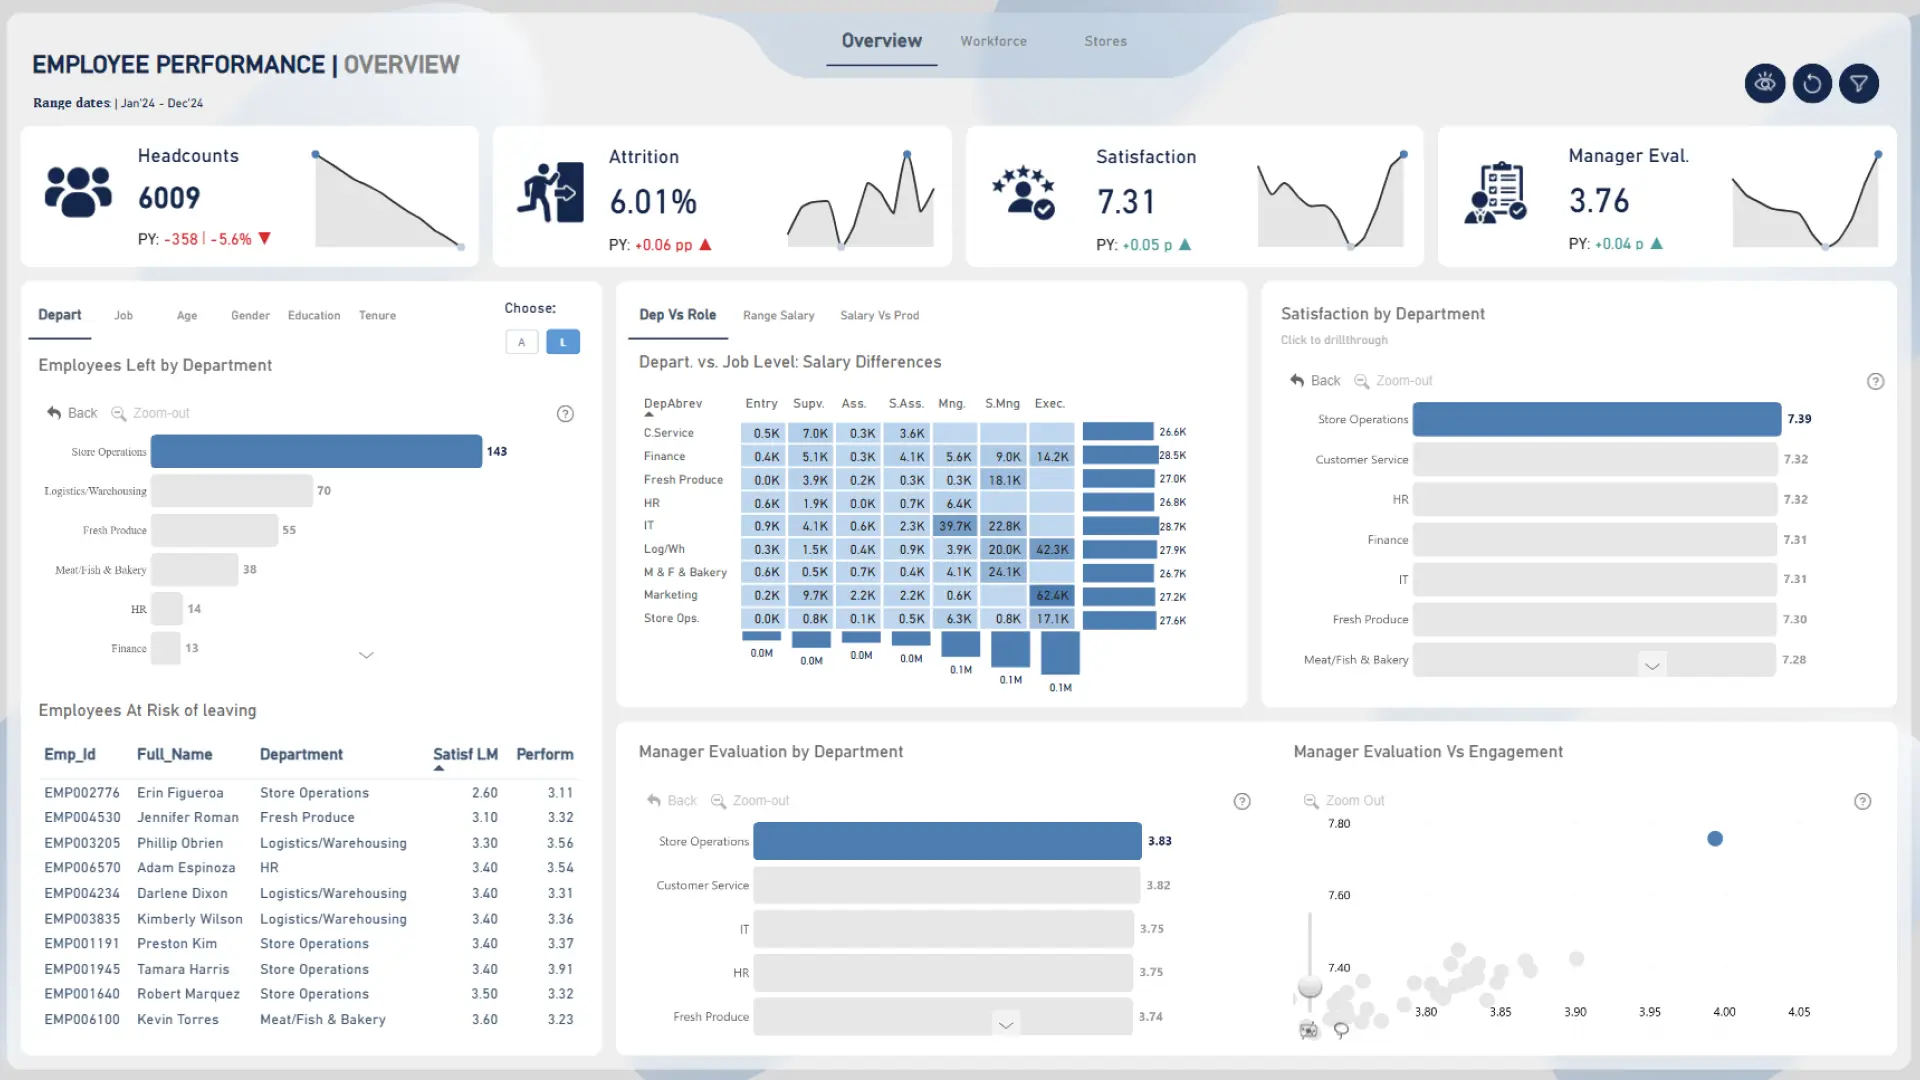
Task: Click the lasso select icon below scatter chart
Action: click(1341, 1030)
